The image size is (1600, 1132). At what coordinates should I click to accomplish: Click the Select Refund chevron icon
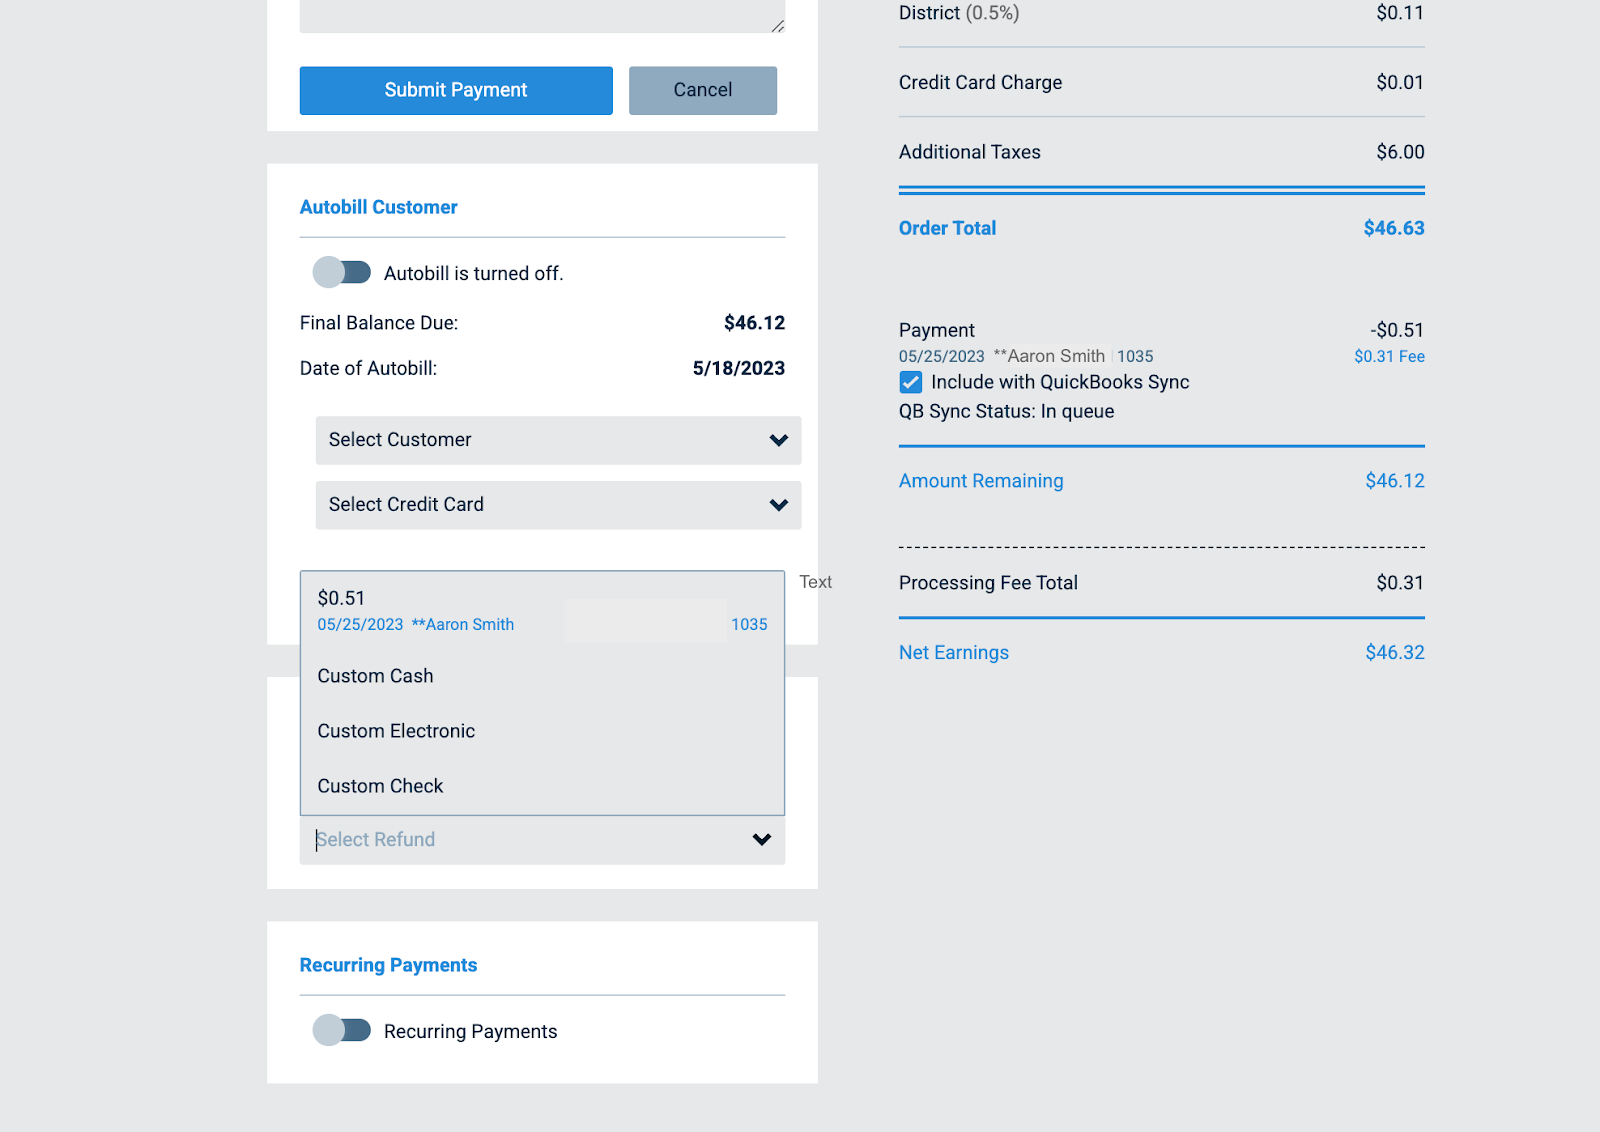coord(760,840)
